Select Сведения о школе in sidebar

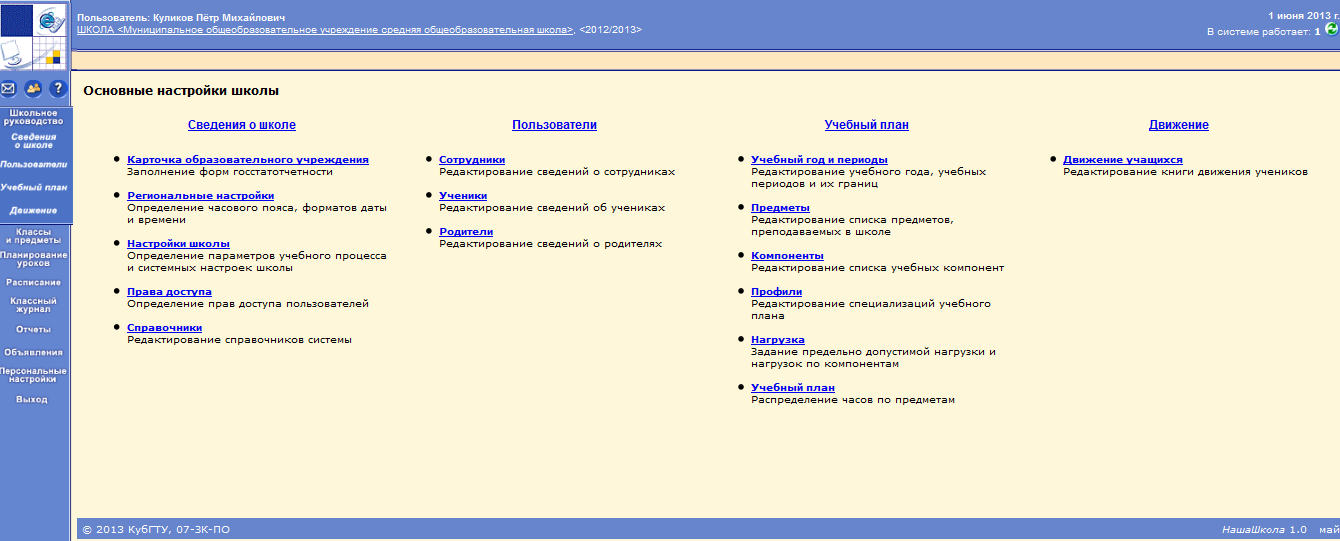coord(34,141)
